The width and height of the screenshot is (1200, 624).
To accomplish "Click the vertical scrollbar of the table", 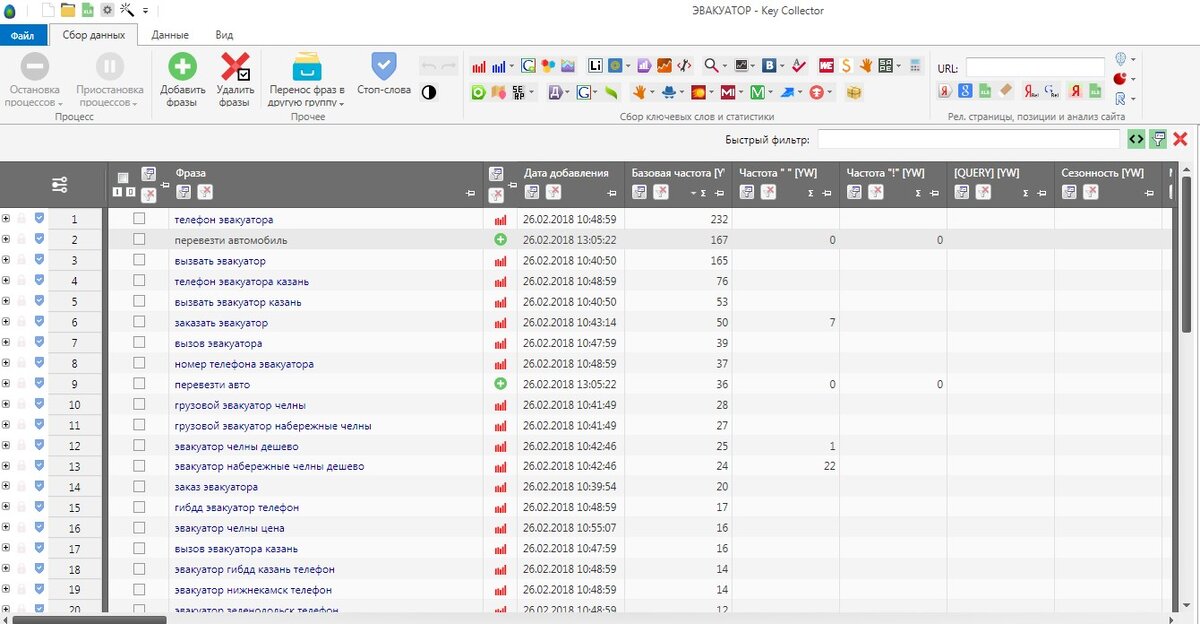I will (x=1187, y=255).
